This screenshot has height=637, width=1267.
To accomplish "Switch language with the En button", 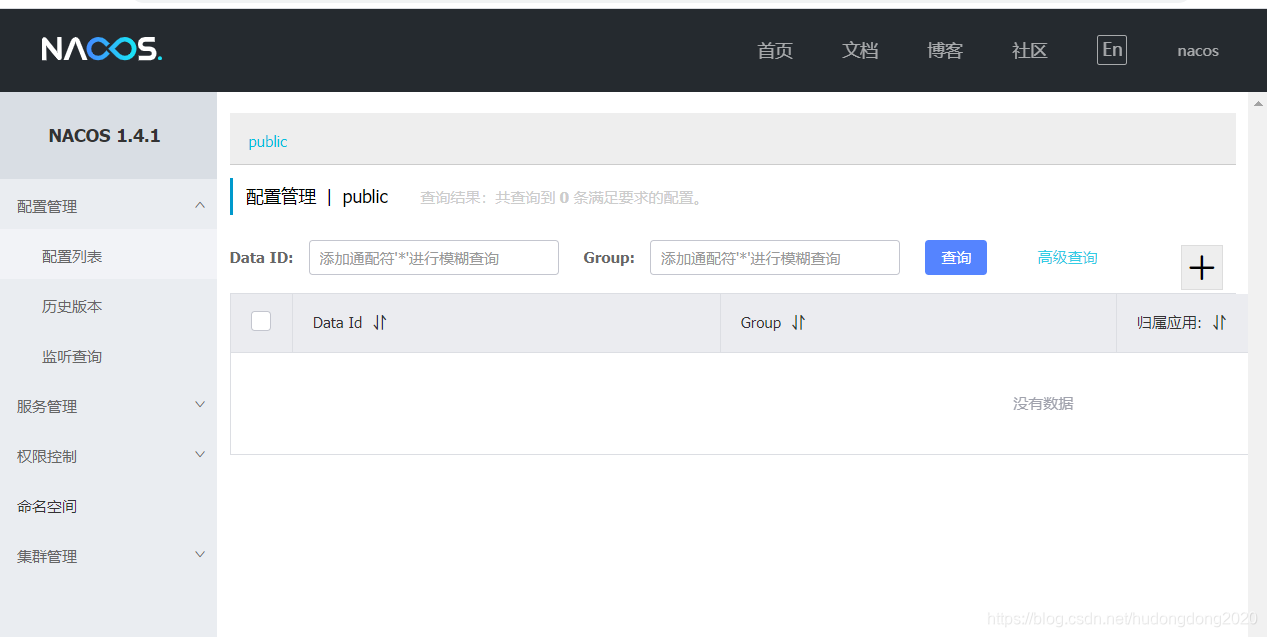I will (1112, 50).
